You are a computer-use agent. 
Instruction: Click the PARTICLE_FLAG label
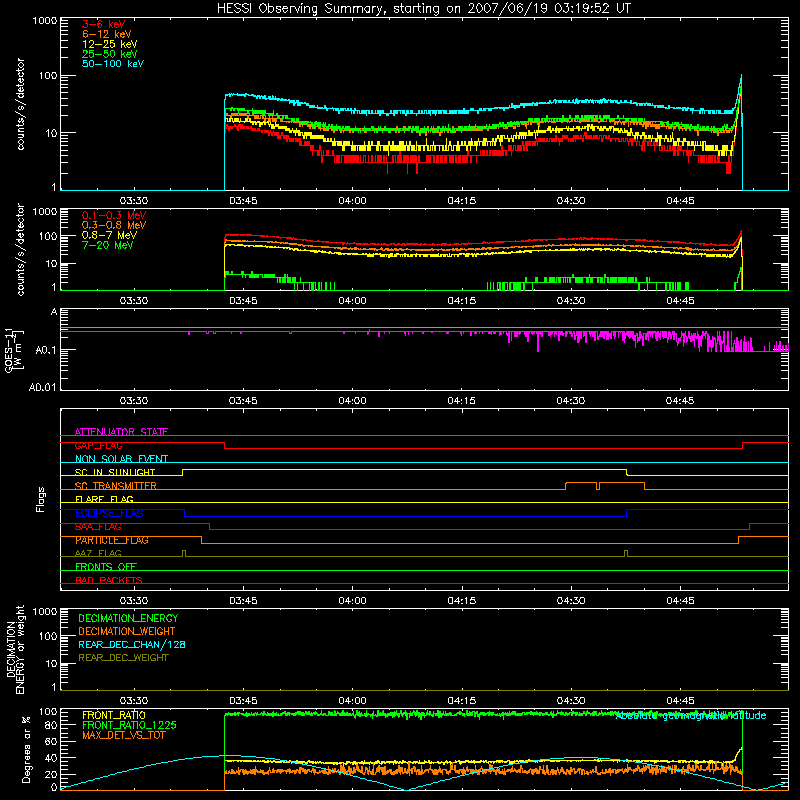[112, 540]
